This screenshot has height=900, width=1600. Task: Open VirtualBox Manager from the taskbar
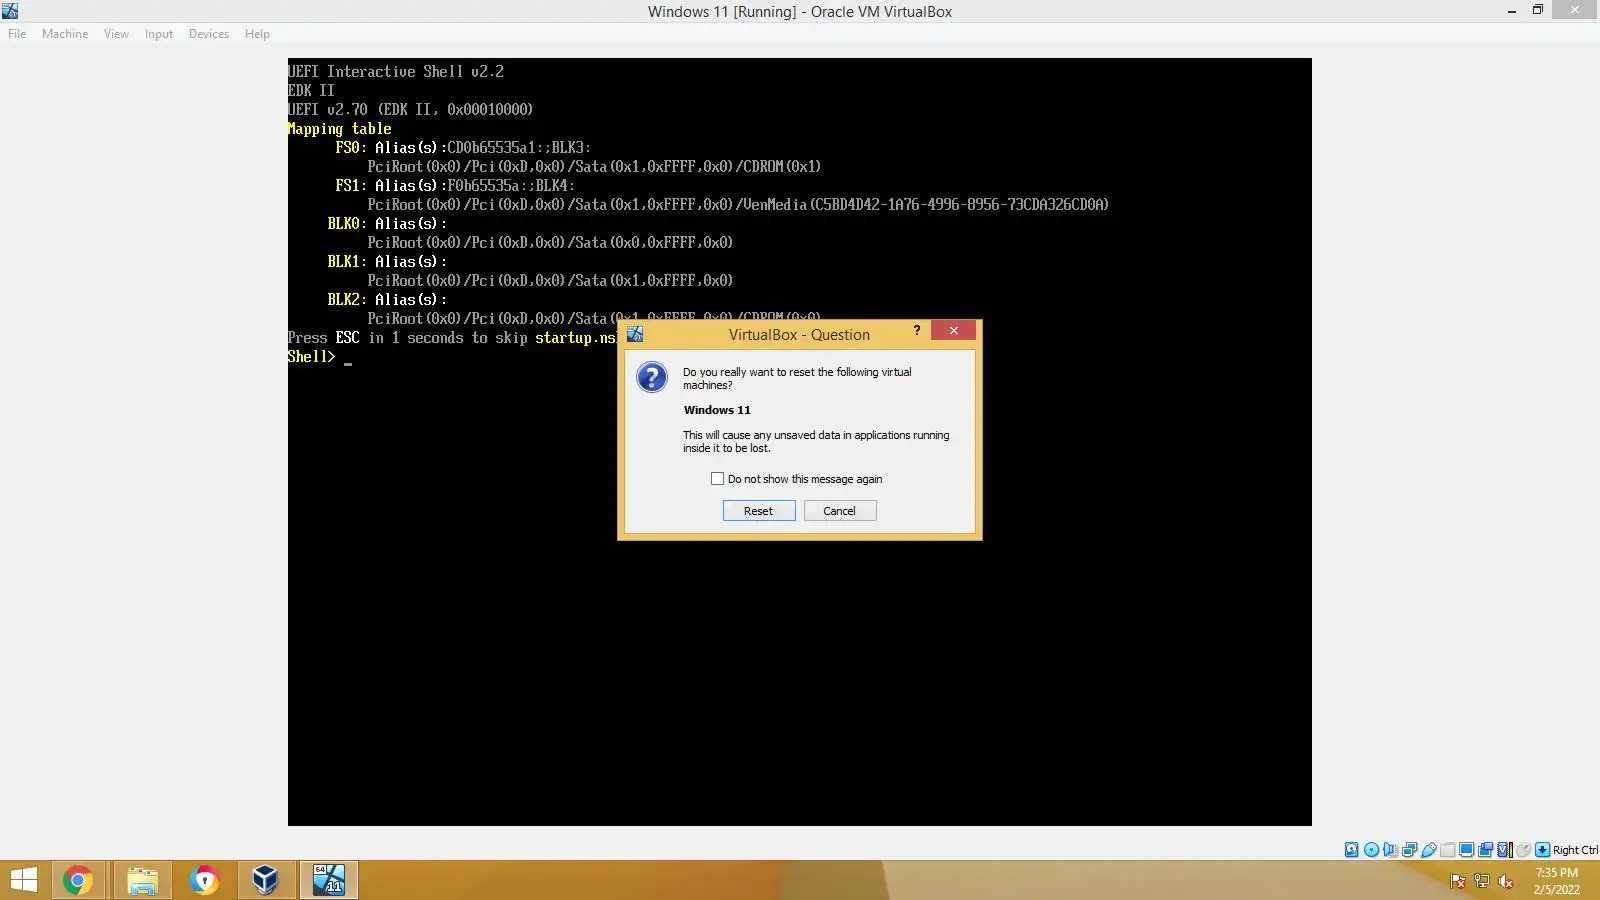pyautogui.click(x=265, y=880)
